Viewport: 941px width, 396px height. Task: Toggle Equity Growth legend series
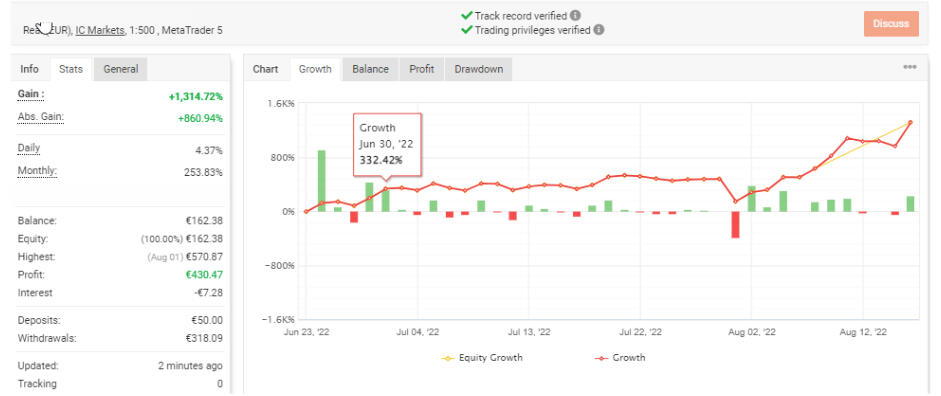[x=482, y=358]
